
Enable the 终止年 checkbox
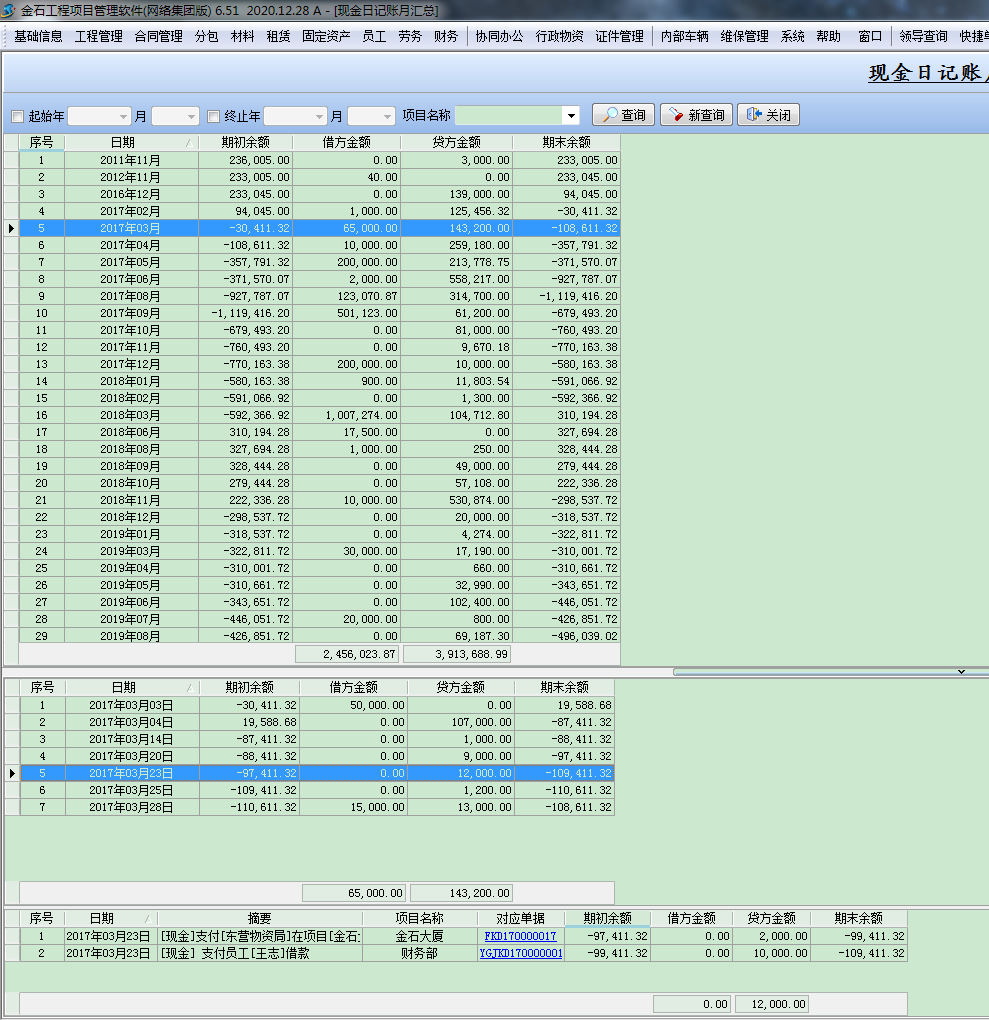[213, 116]
